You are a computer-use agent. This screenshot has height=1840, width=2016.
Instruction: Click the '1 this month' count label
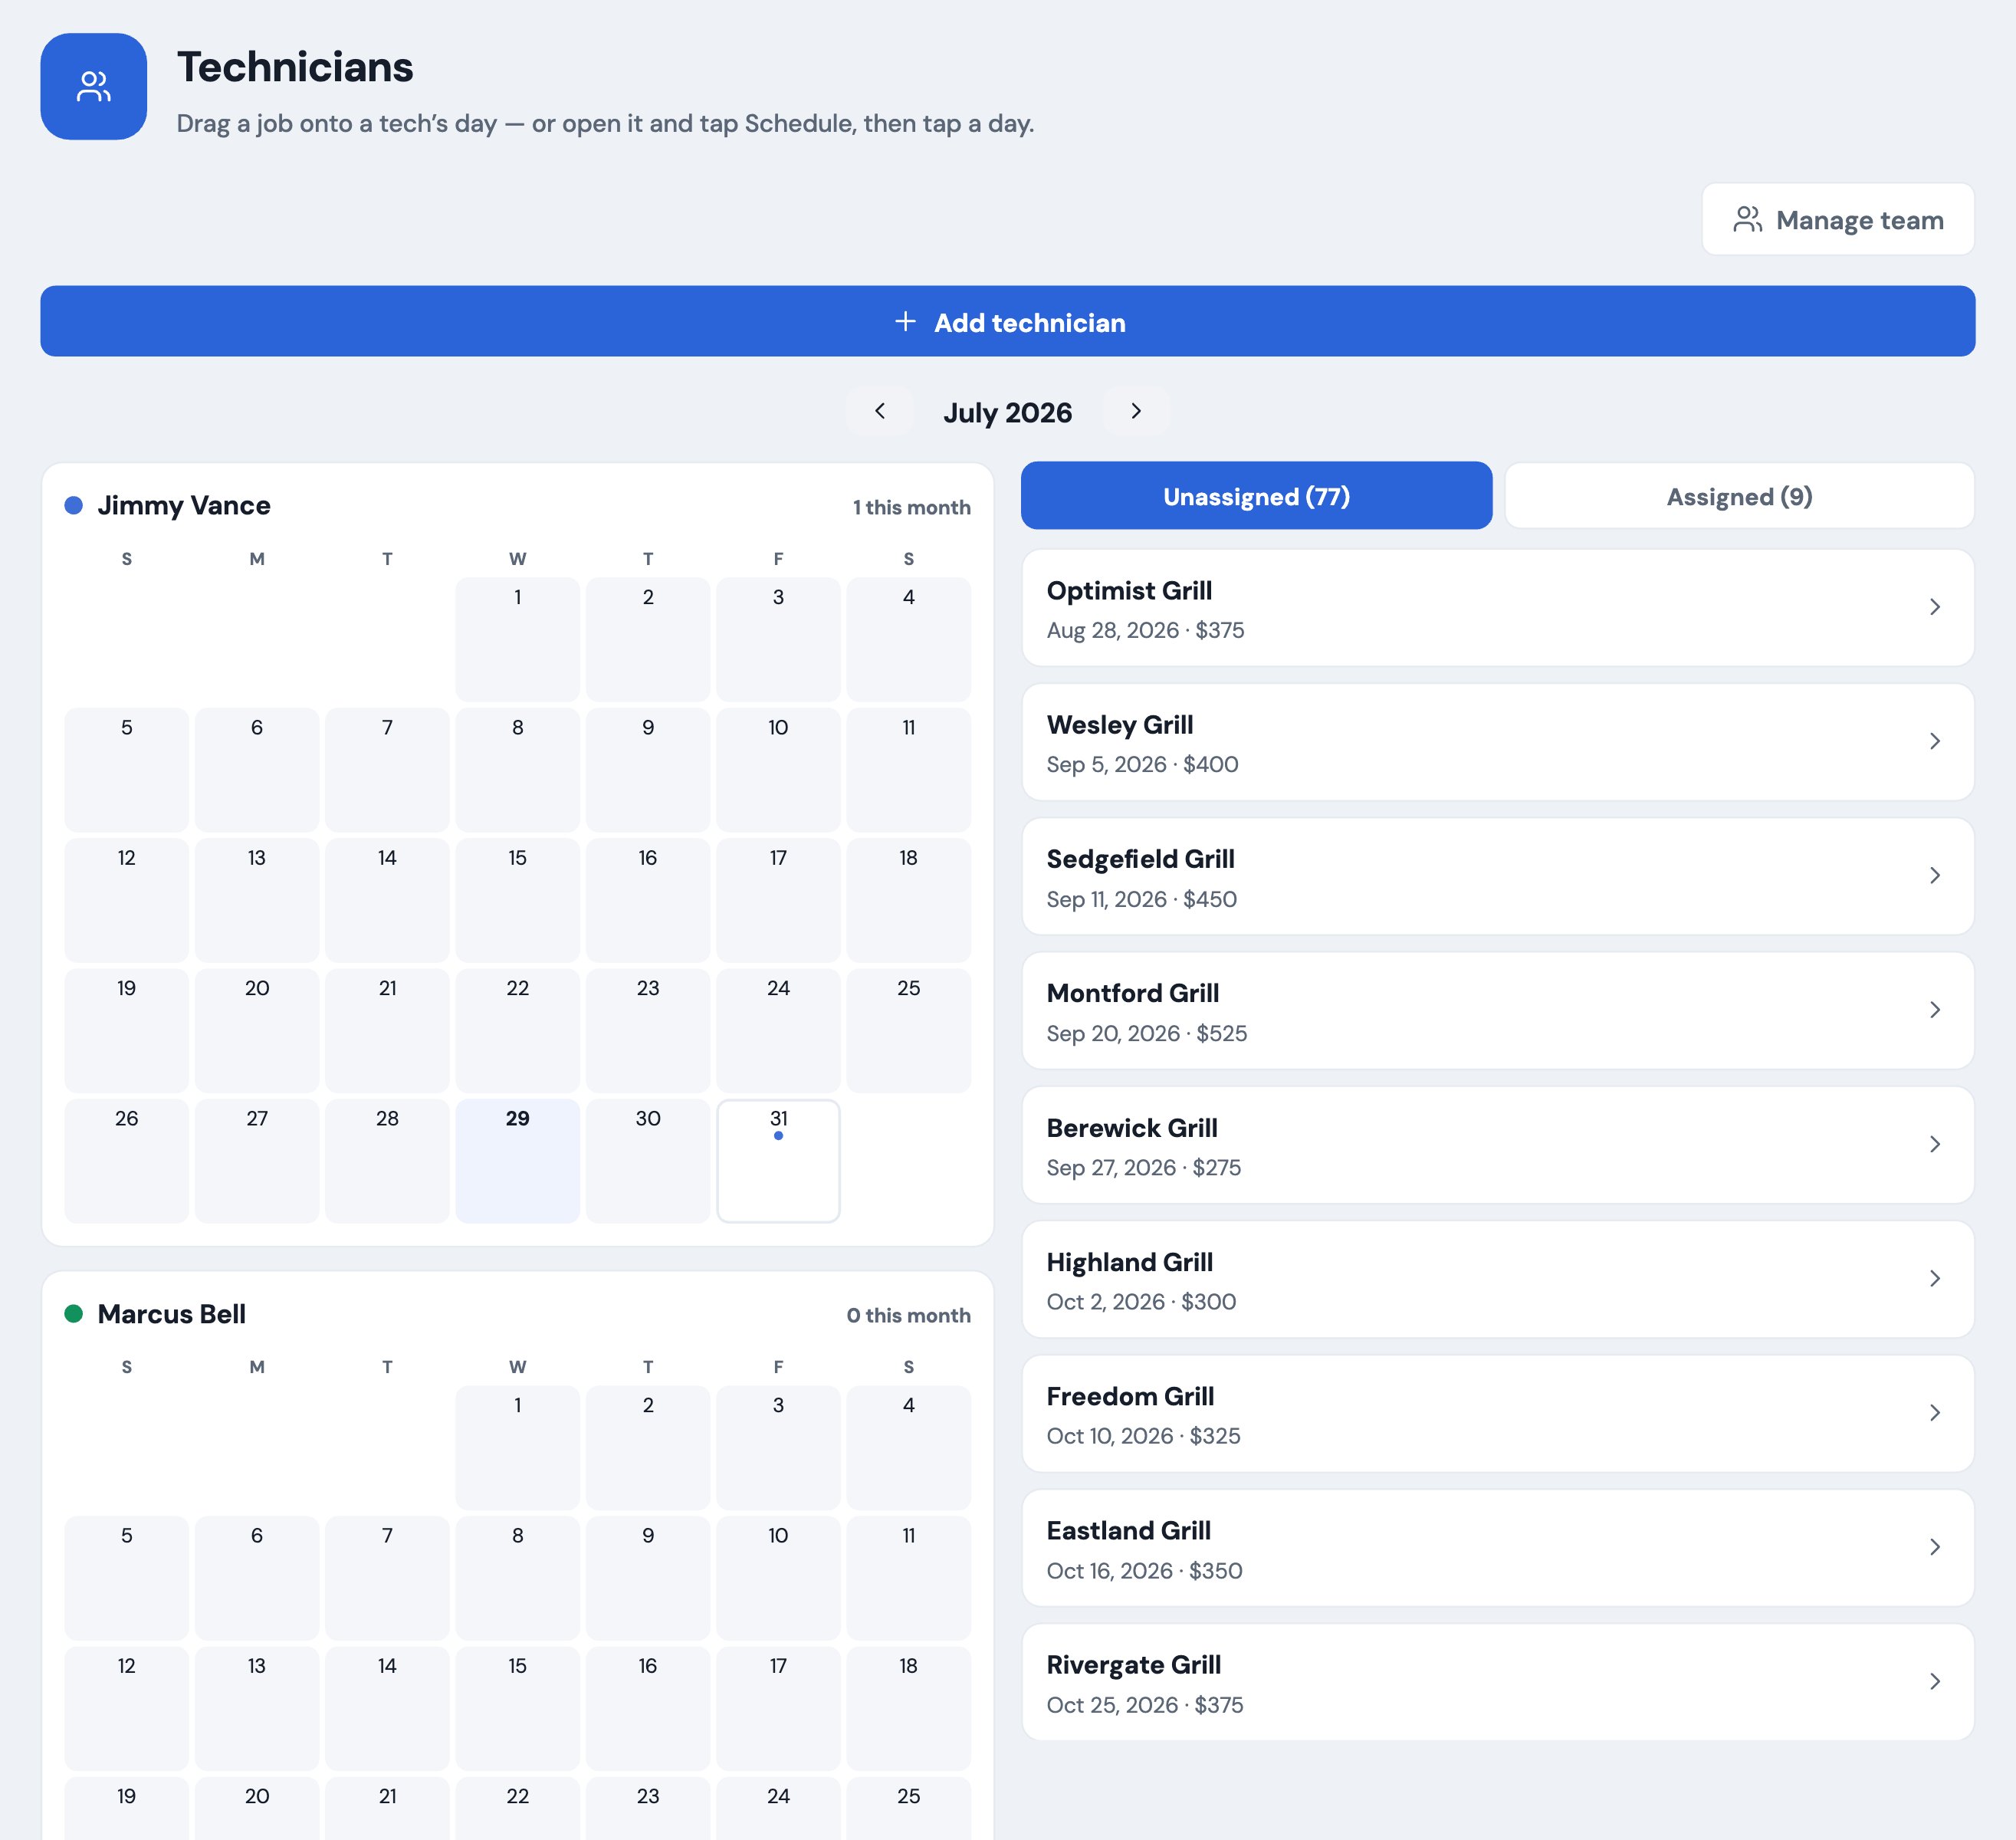pos(911,507)
